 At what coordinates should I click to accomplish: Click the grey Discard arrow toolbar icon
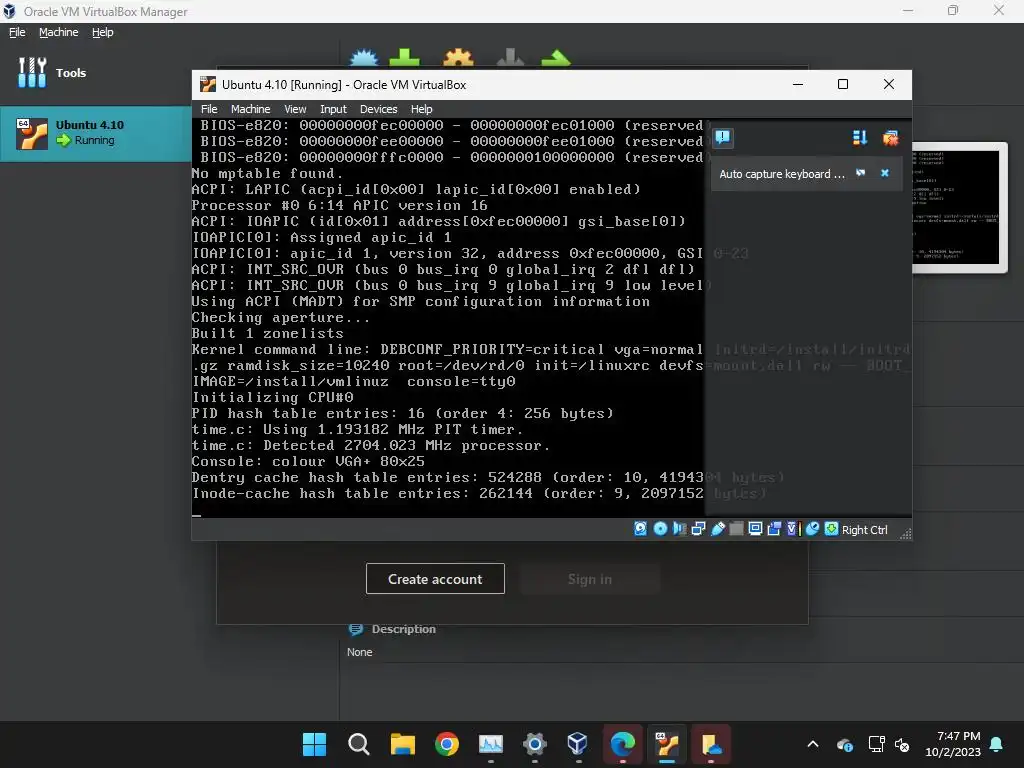511,58
